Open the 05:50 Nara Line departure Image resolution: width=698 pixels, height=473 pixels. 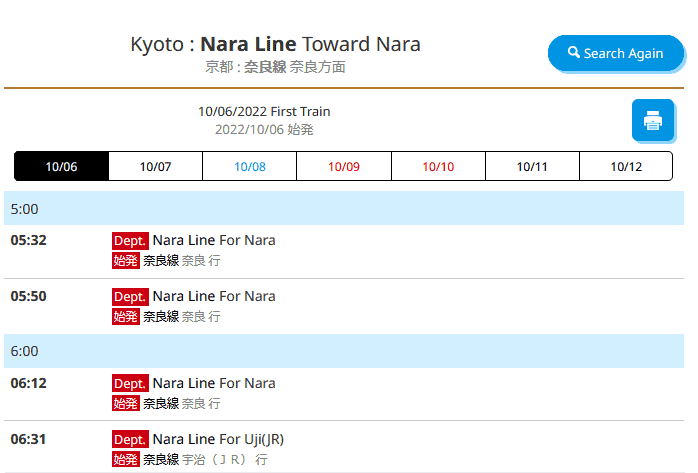click(213, 296)
